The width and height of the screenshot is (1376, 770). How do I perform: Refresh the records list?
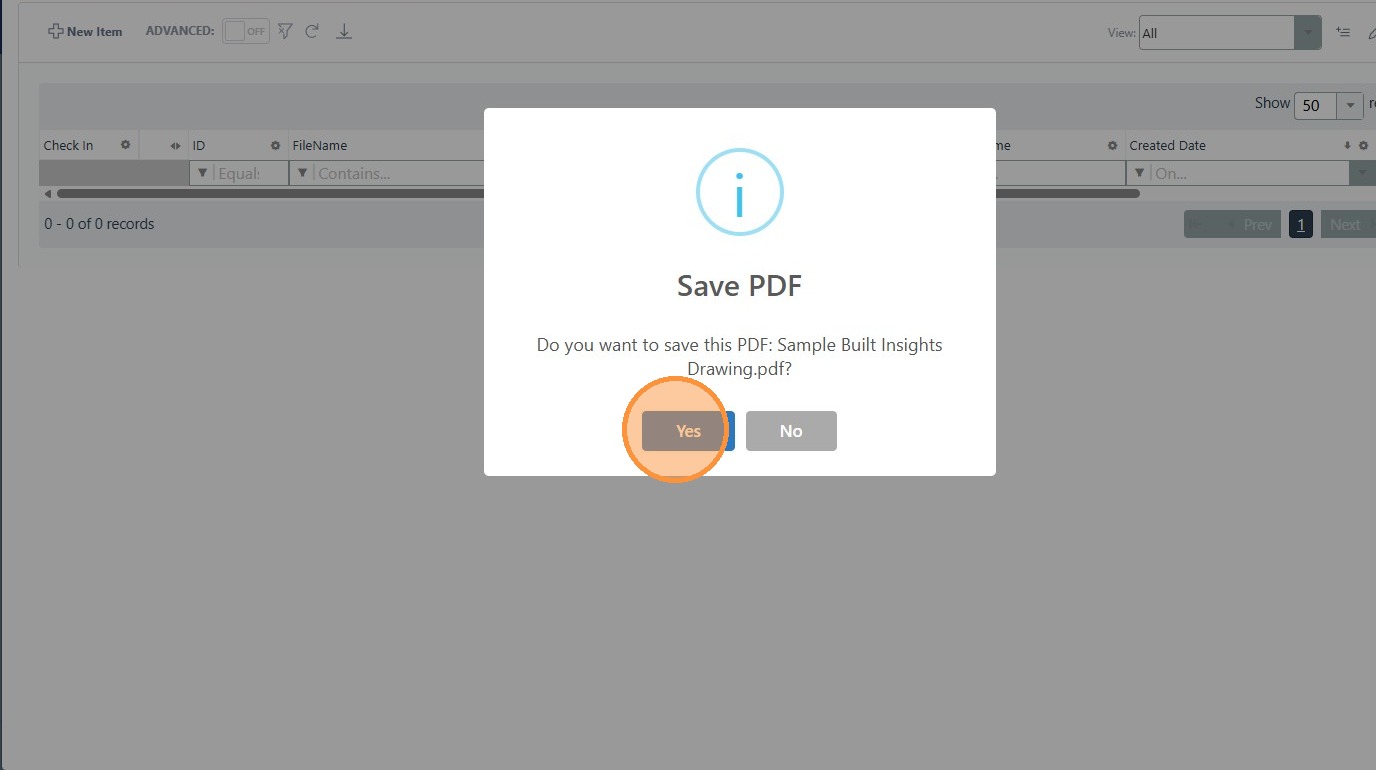(x=312, y=31)
